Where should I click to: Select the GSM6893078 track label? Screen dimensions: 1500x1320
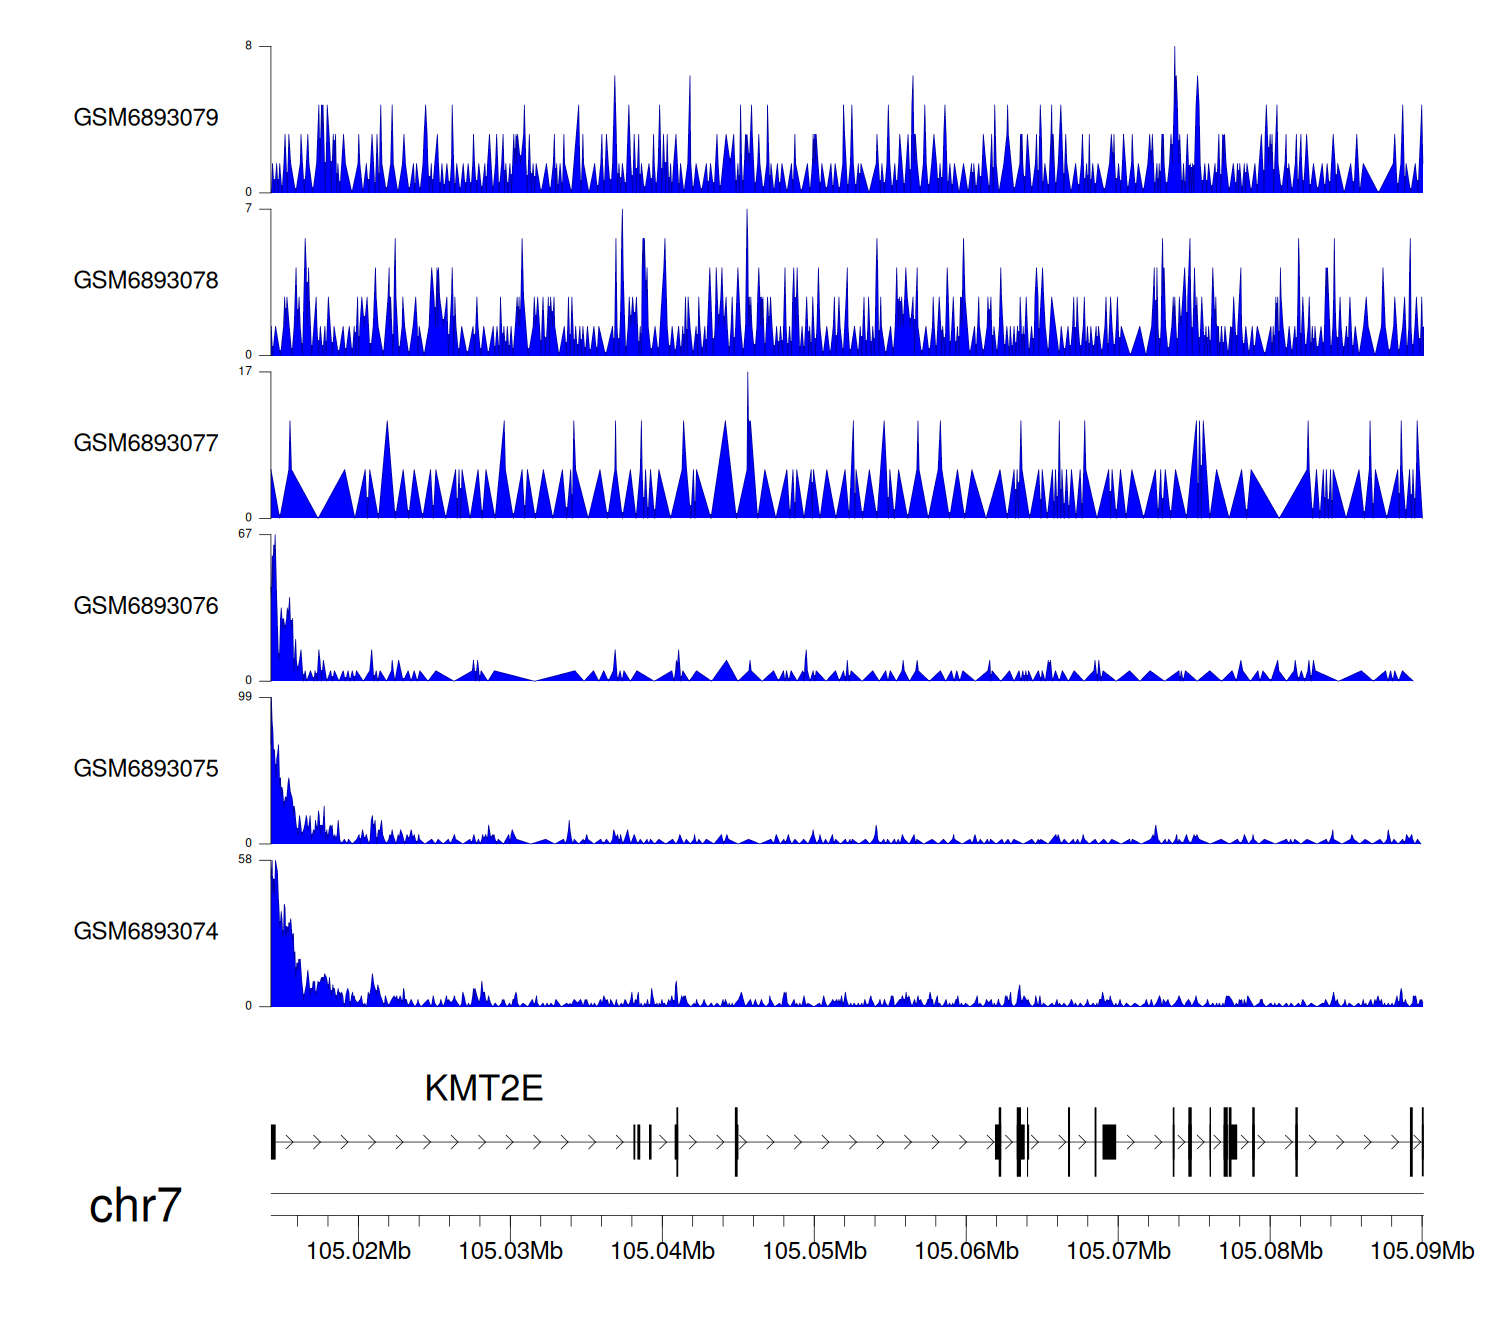click(146, 281)
